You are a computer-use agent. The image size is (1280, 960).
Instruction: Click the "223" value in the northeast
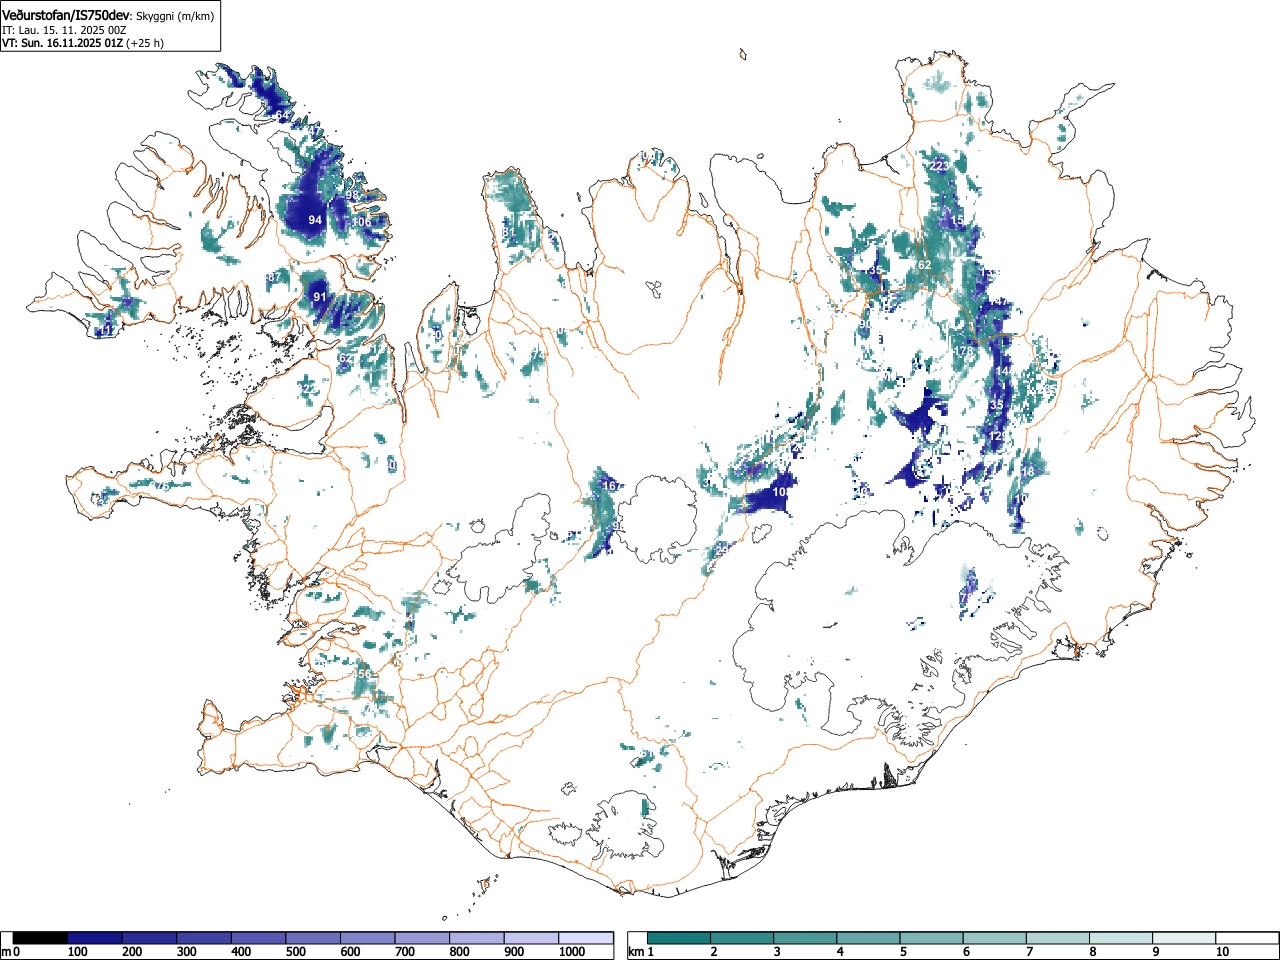pos(939,166)
